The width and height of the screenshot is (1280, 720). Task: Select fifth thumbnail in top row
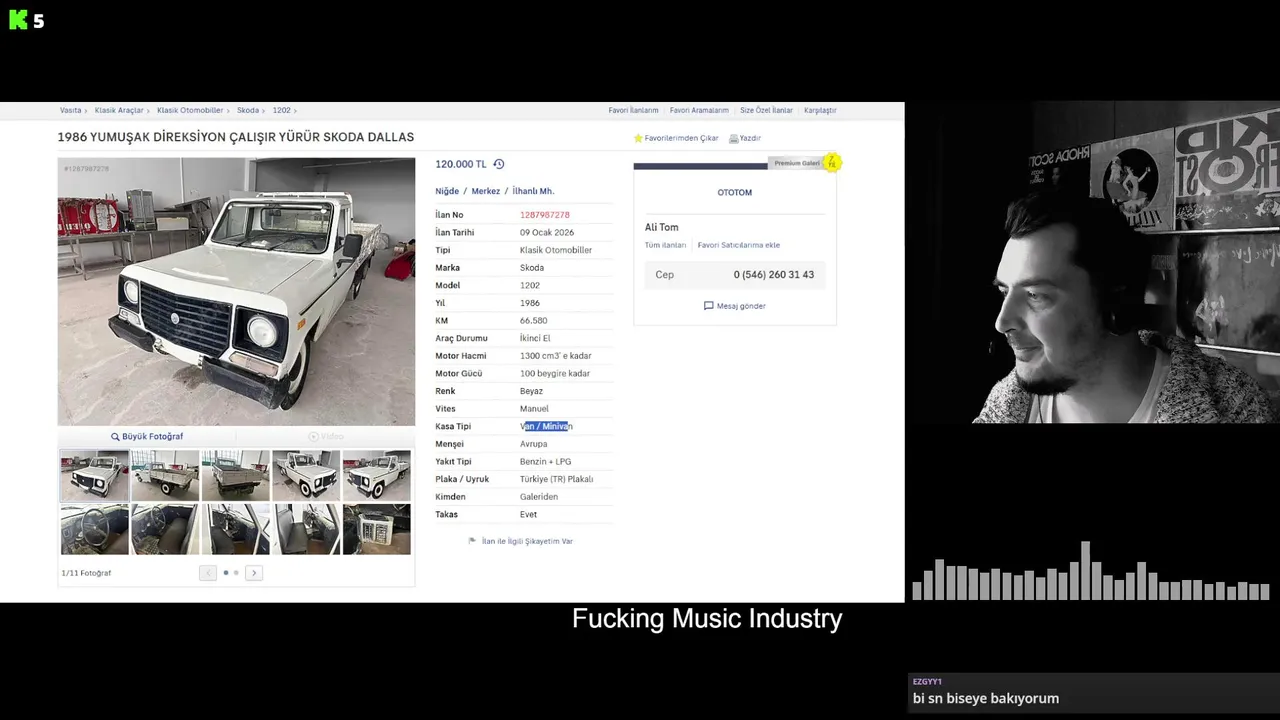(x=377, y=475)
